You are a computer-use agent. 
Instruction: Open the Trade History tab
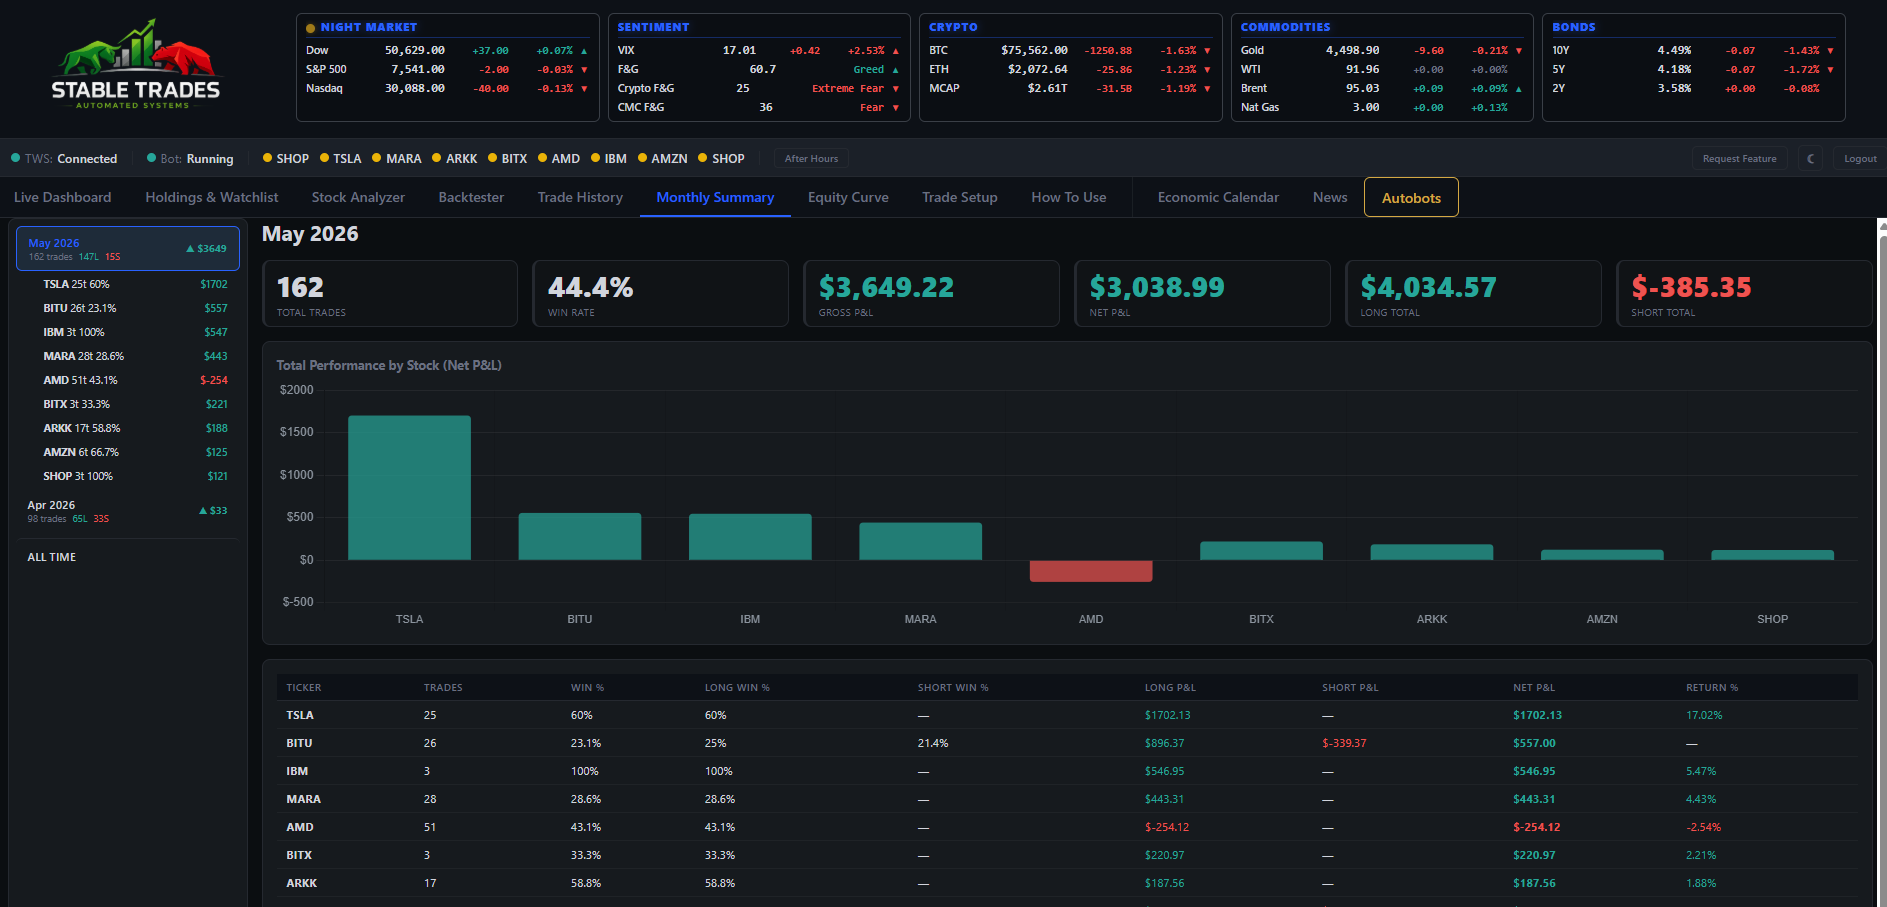580,197
